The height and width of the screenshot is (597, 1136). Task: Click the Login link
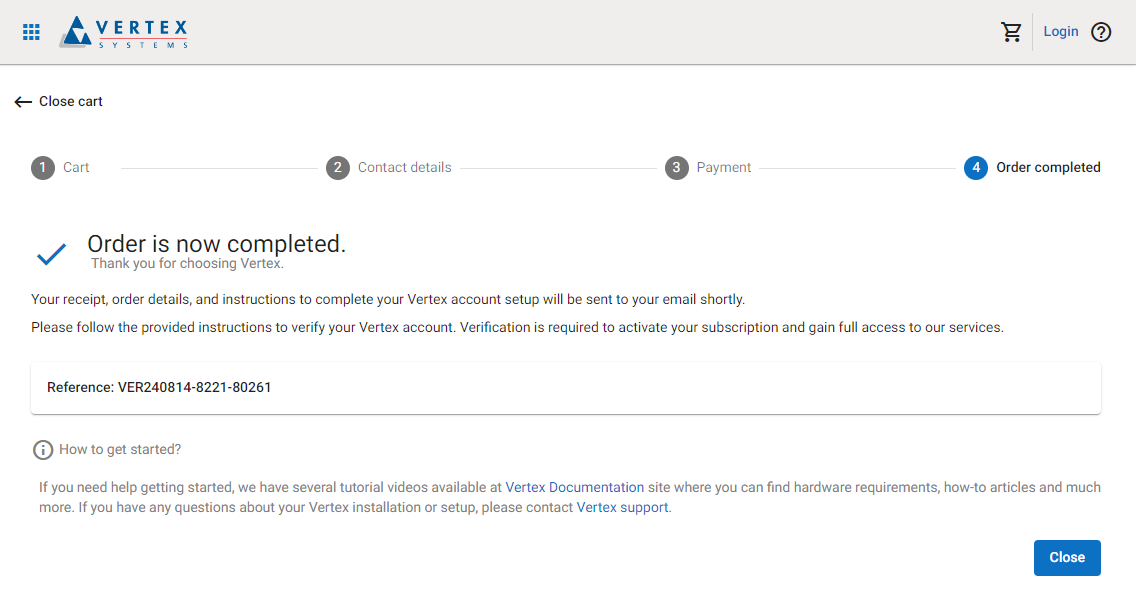pos(1060,32)
